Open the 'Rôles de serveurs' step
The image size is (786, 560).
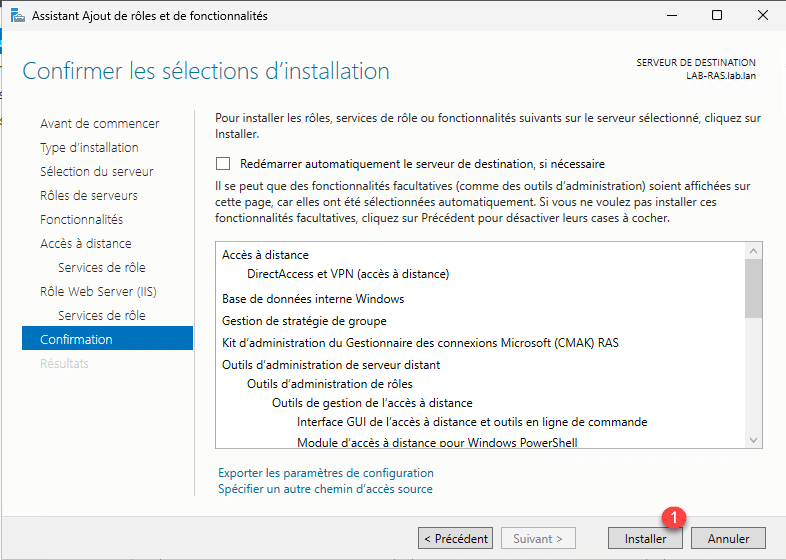point(89,196)
